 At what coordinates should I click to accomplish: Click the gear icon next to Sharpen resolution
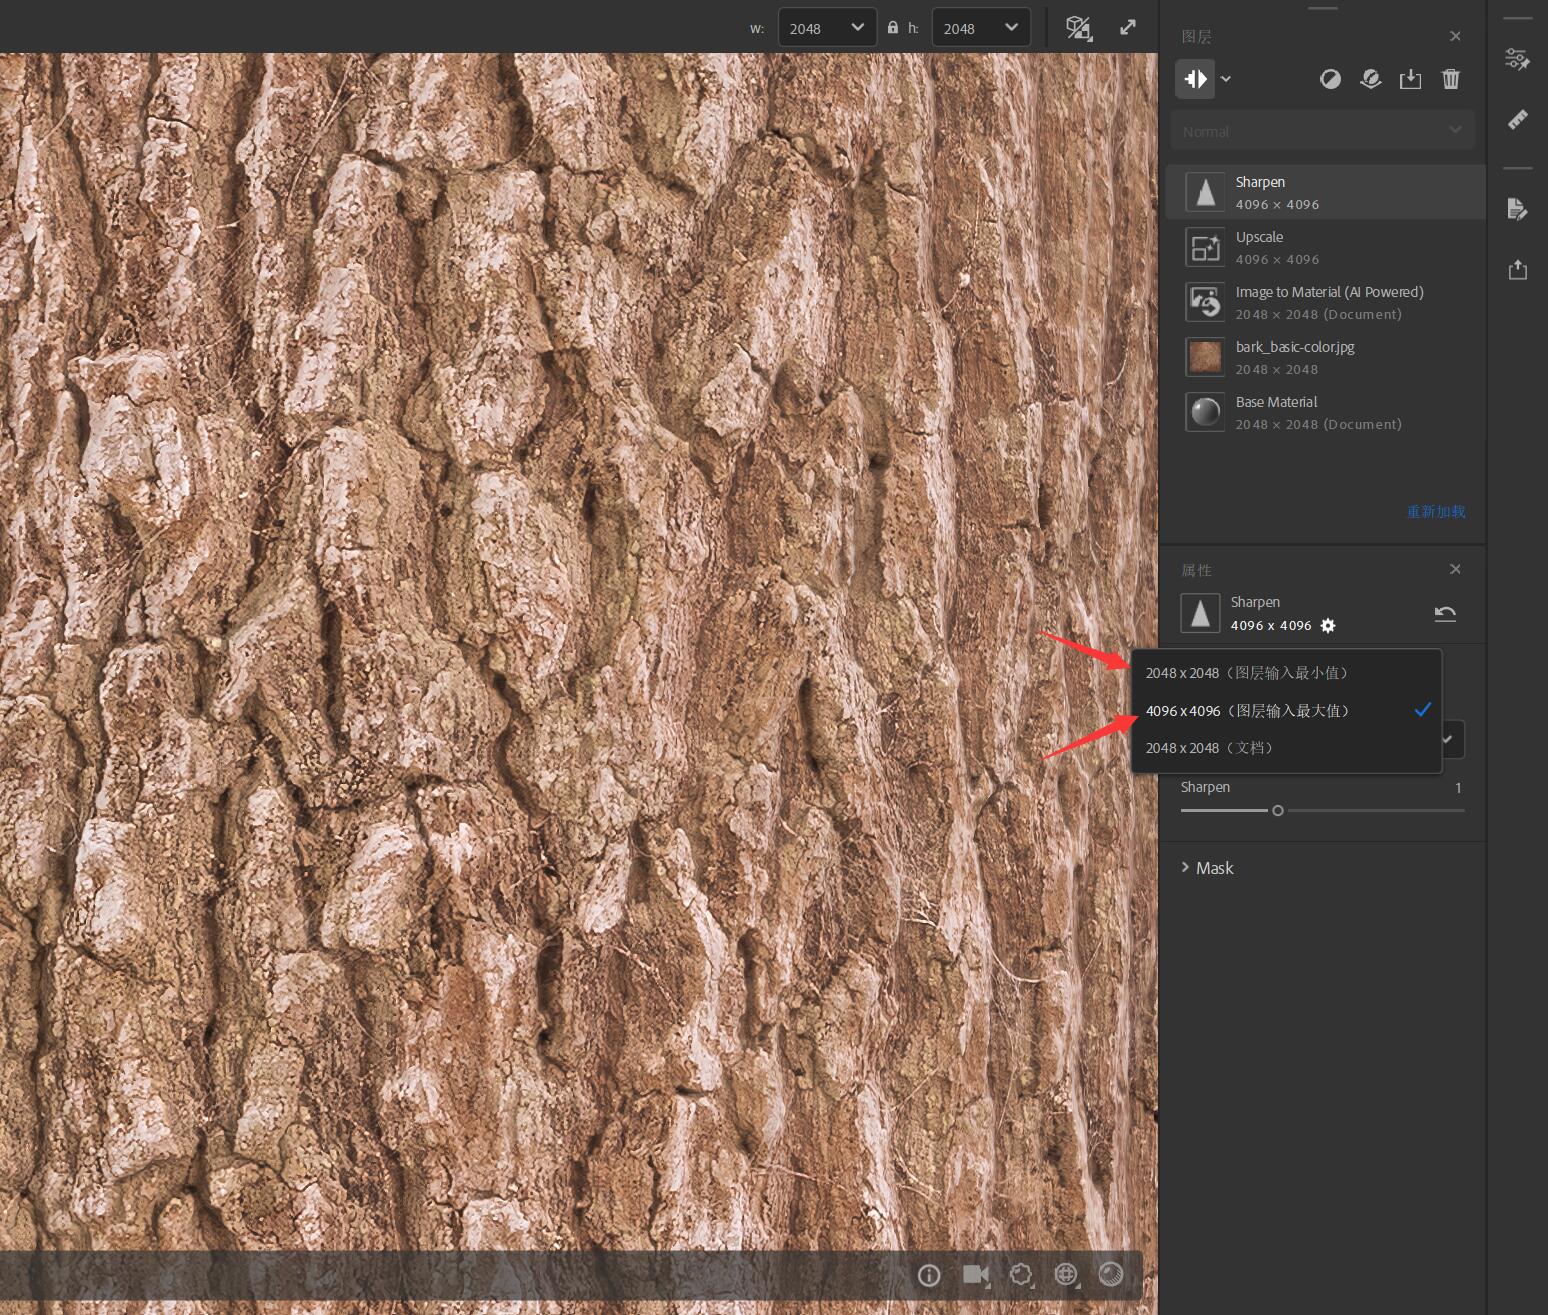[x=1328, y=625]
